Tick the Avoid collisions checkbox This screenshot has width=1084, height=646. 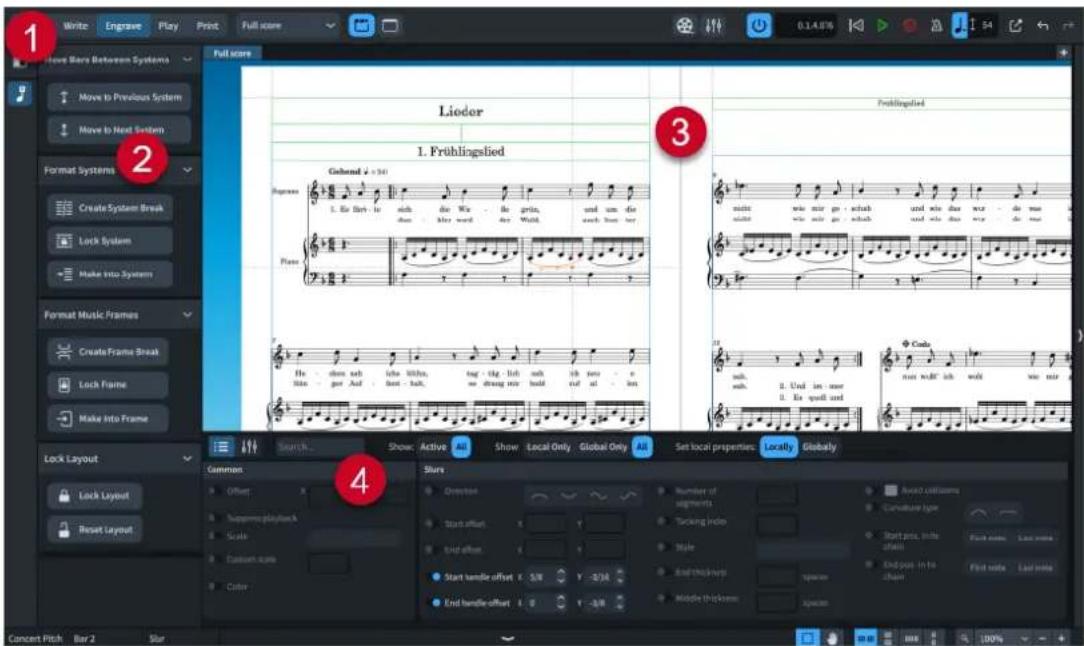point(891,490)
